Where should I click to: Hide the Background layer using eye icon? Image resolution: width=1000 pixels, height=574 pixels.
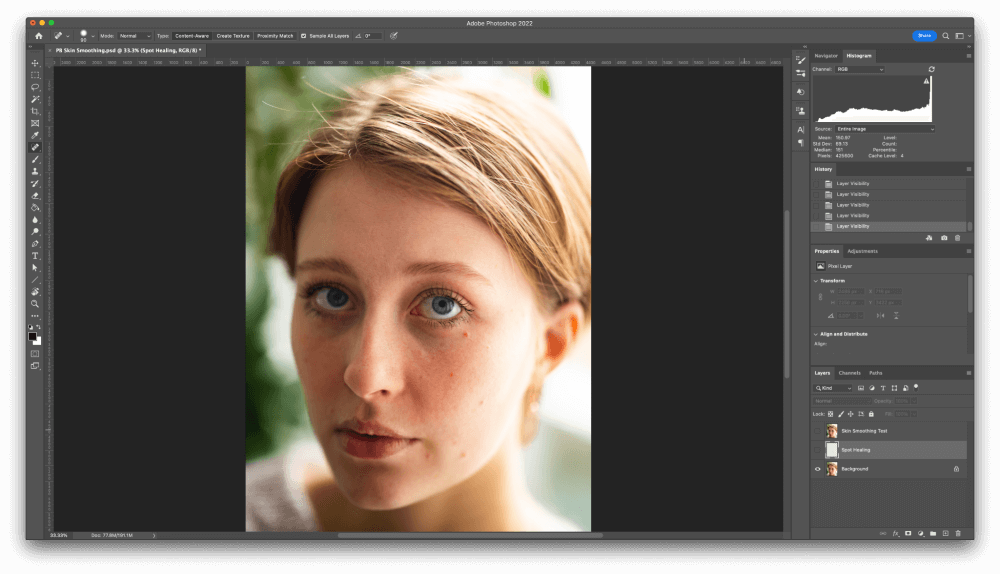(x=818, y=469)
